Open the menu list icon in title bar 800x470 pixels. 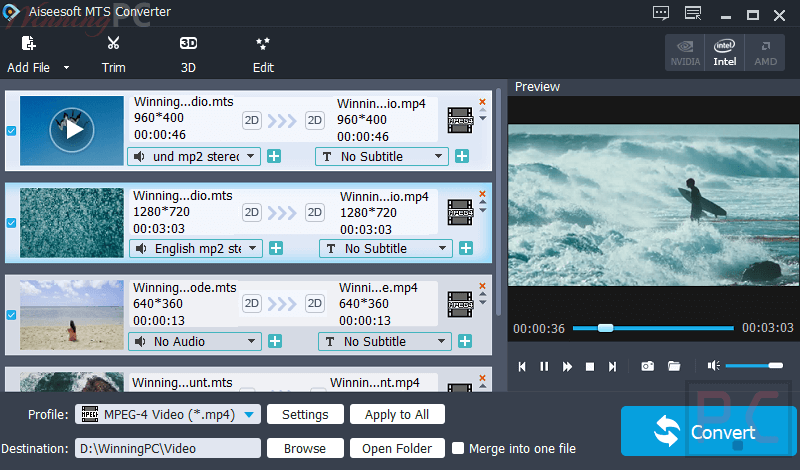tap(693, 13)
